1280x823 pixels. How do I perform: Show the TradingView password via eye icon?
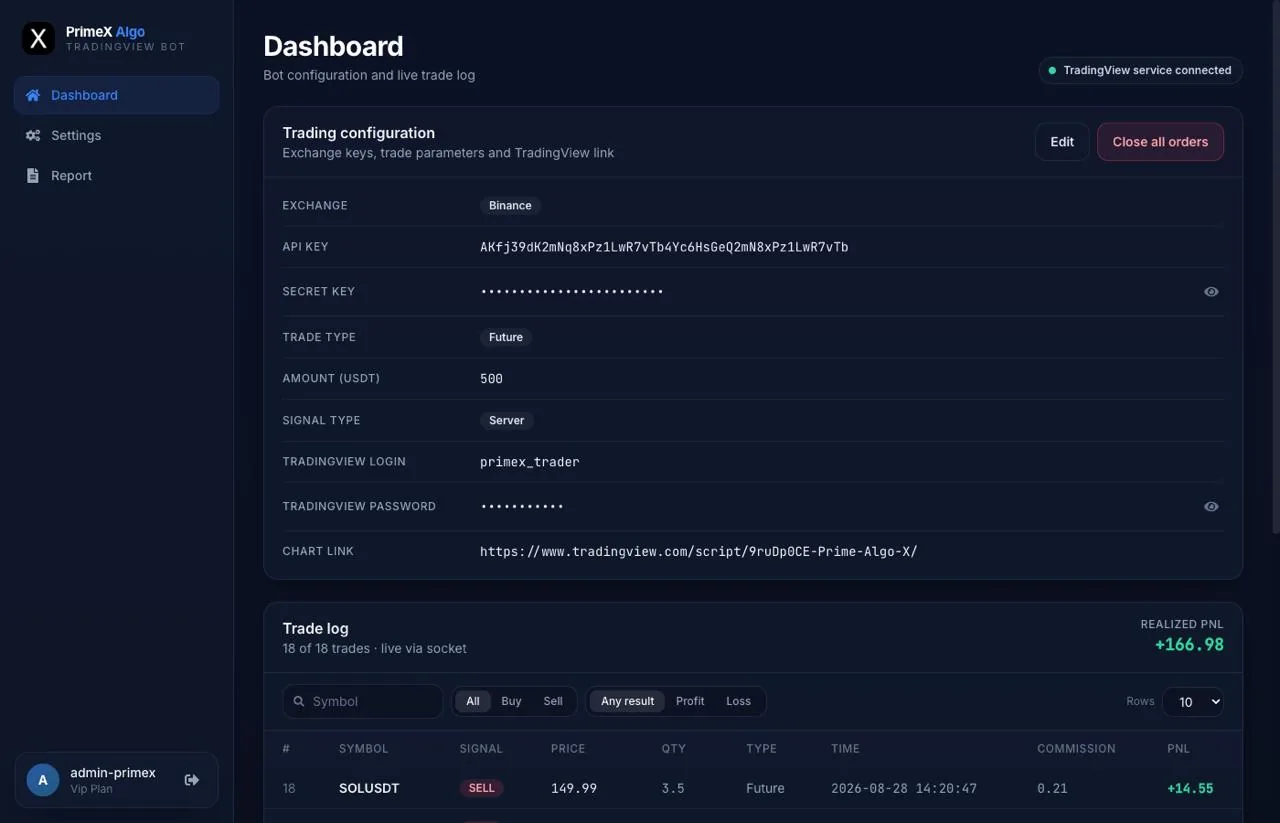(x=1211, y=507)
